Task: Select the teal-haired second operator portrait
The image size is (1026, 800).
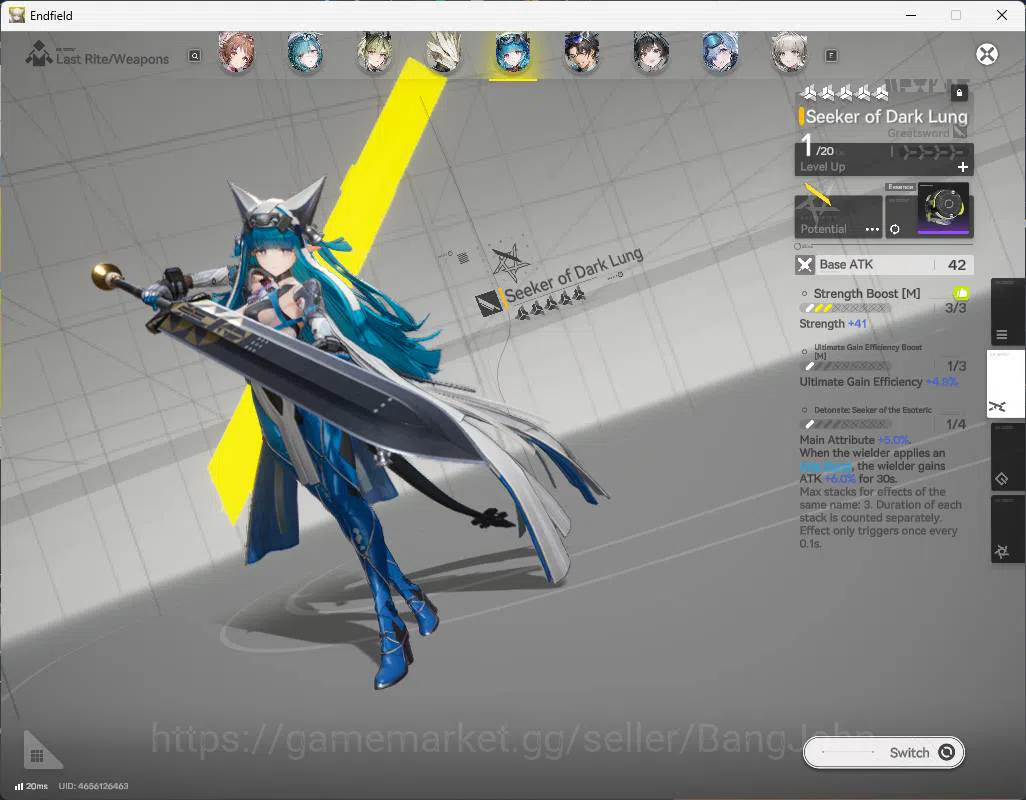Action: pyautogui.click(x=305, y=52)
